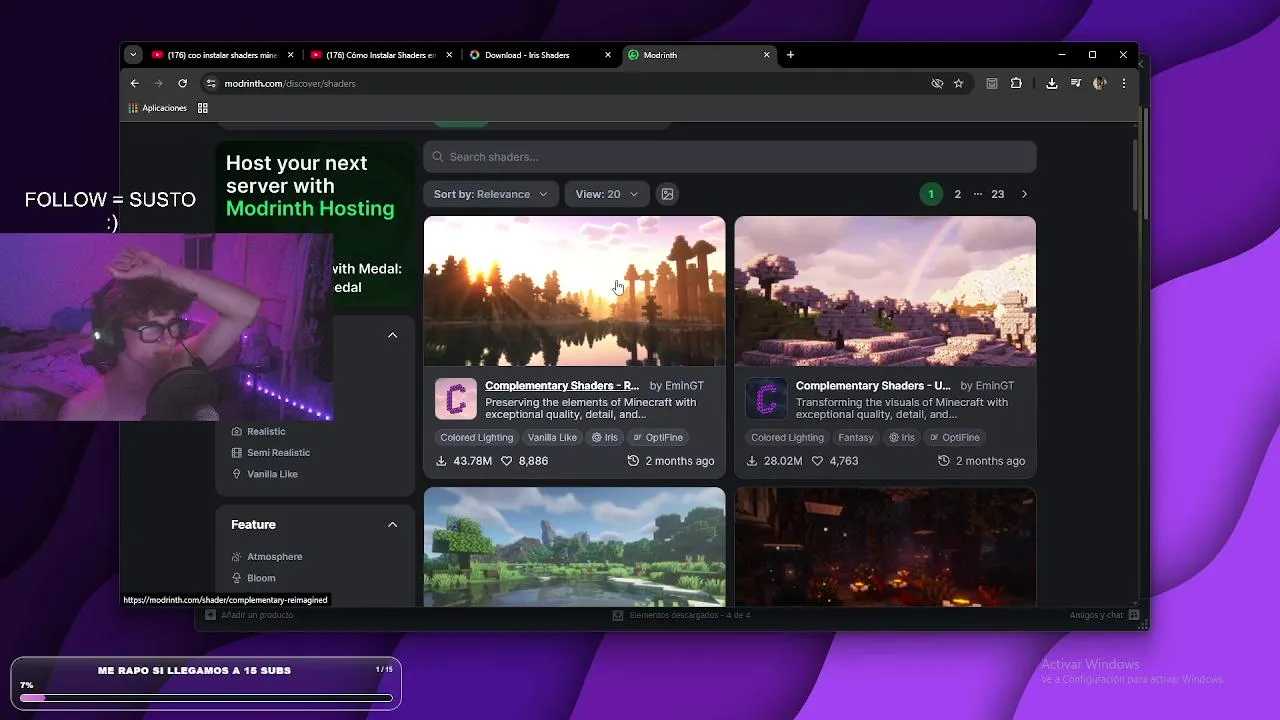Filter by Vanilla Like style
The image size is (1280, 720).
(x=264, y=474)
